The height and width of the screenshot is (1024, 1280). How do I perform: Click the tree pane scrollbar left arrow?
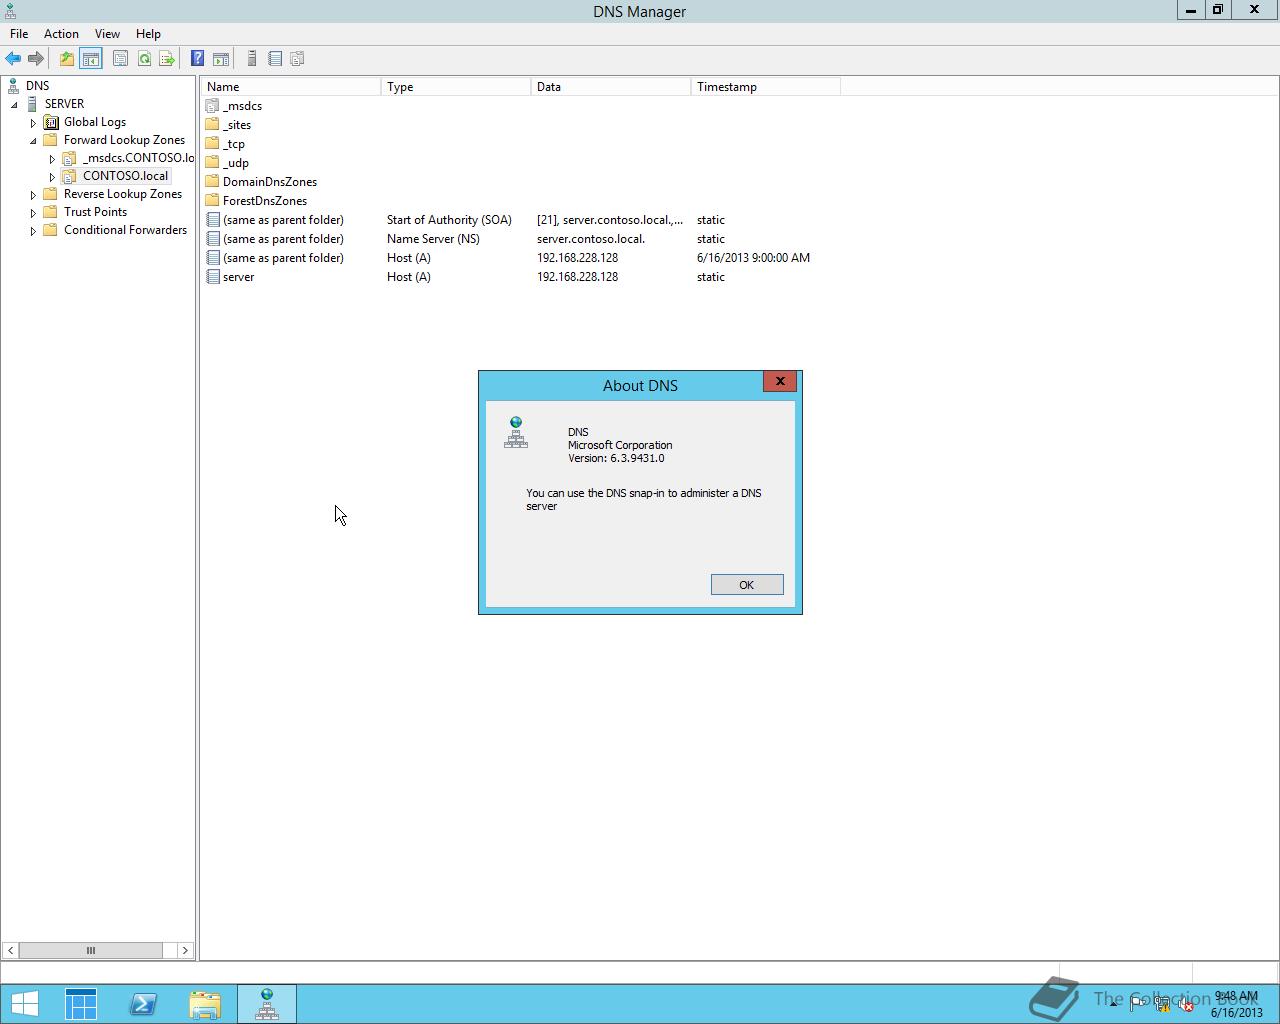click(10, 950)
